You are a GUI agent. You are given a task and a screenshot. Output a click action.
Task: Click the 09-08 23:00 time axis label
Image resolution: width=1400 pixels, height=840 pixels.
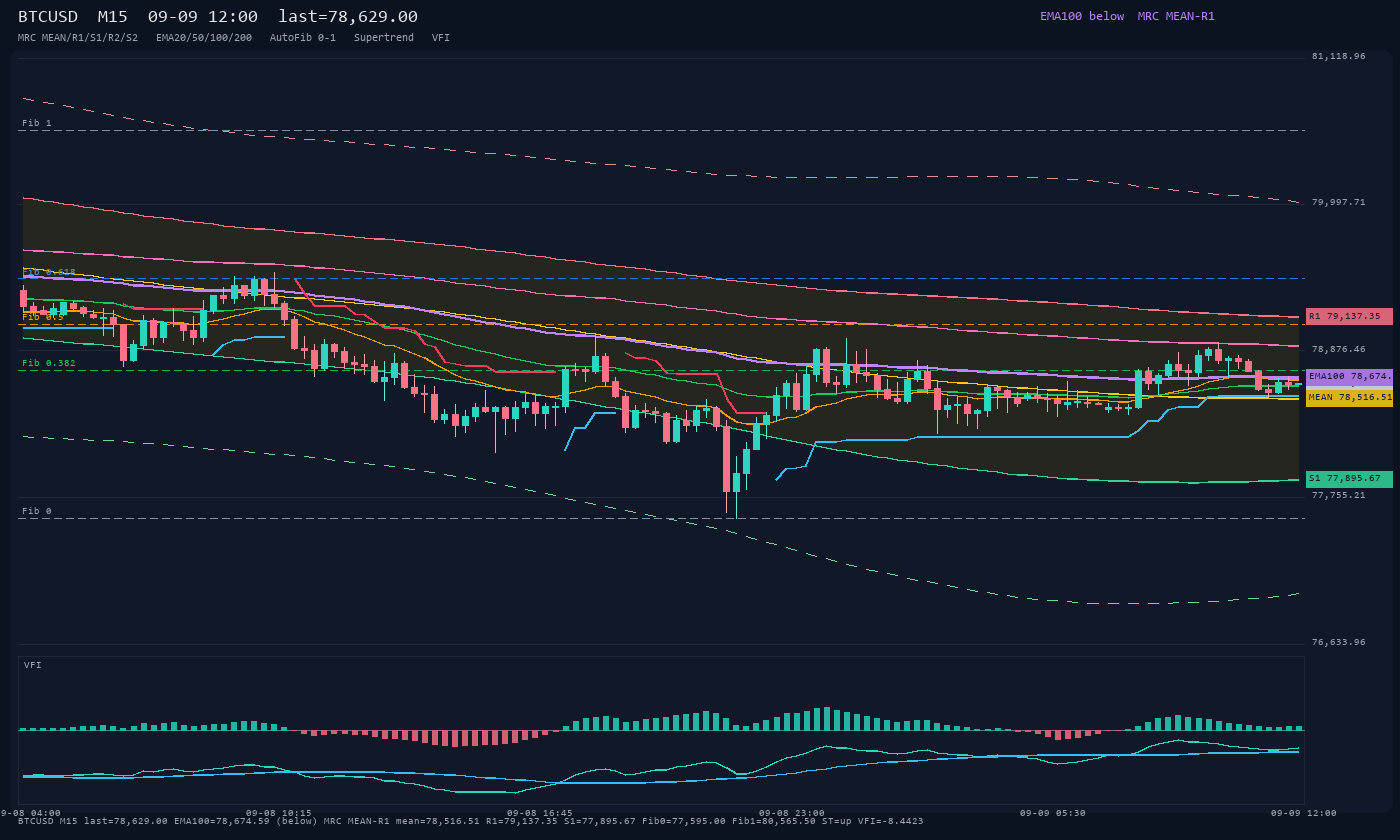click(792, 813)
